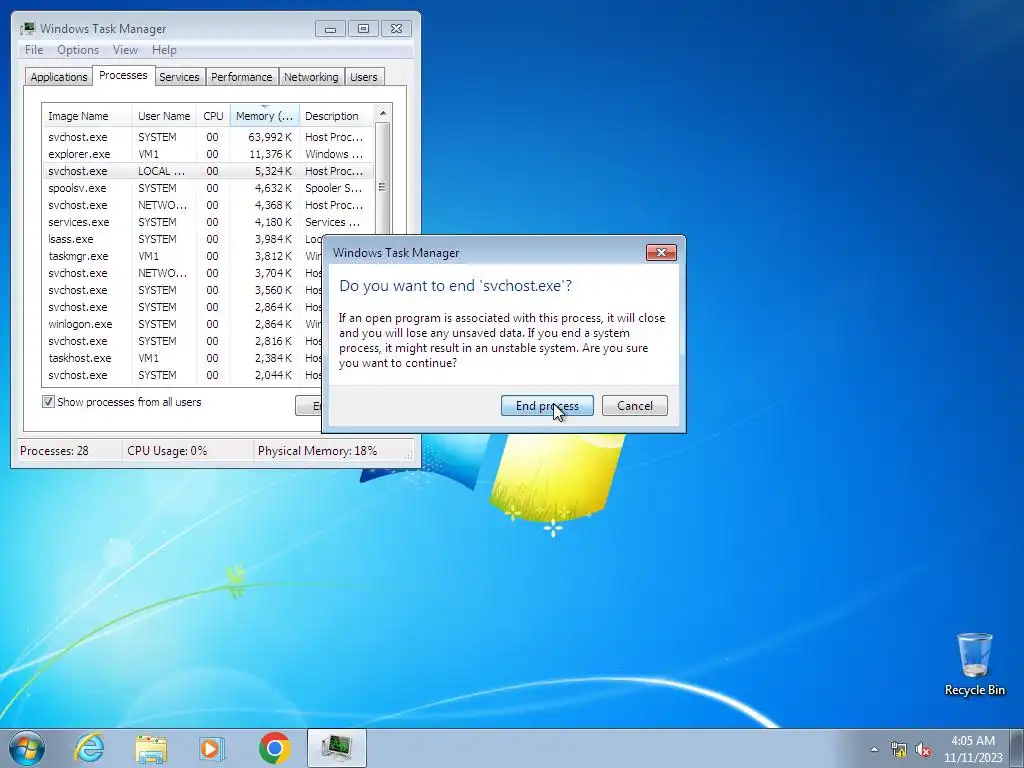Sort by Image Name column header
Screen dimensions: 1024x768
[87, 116]
